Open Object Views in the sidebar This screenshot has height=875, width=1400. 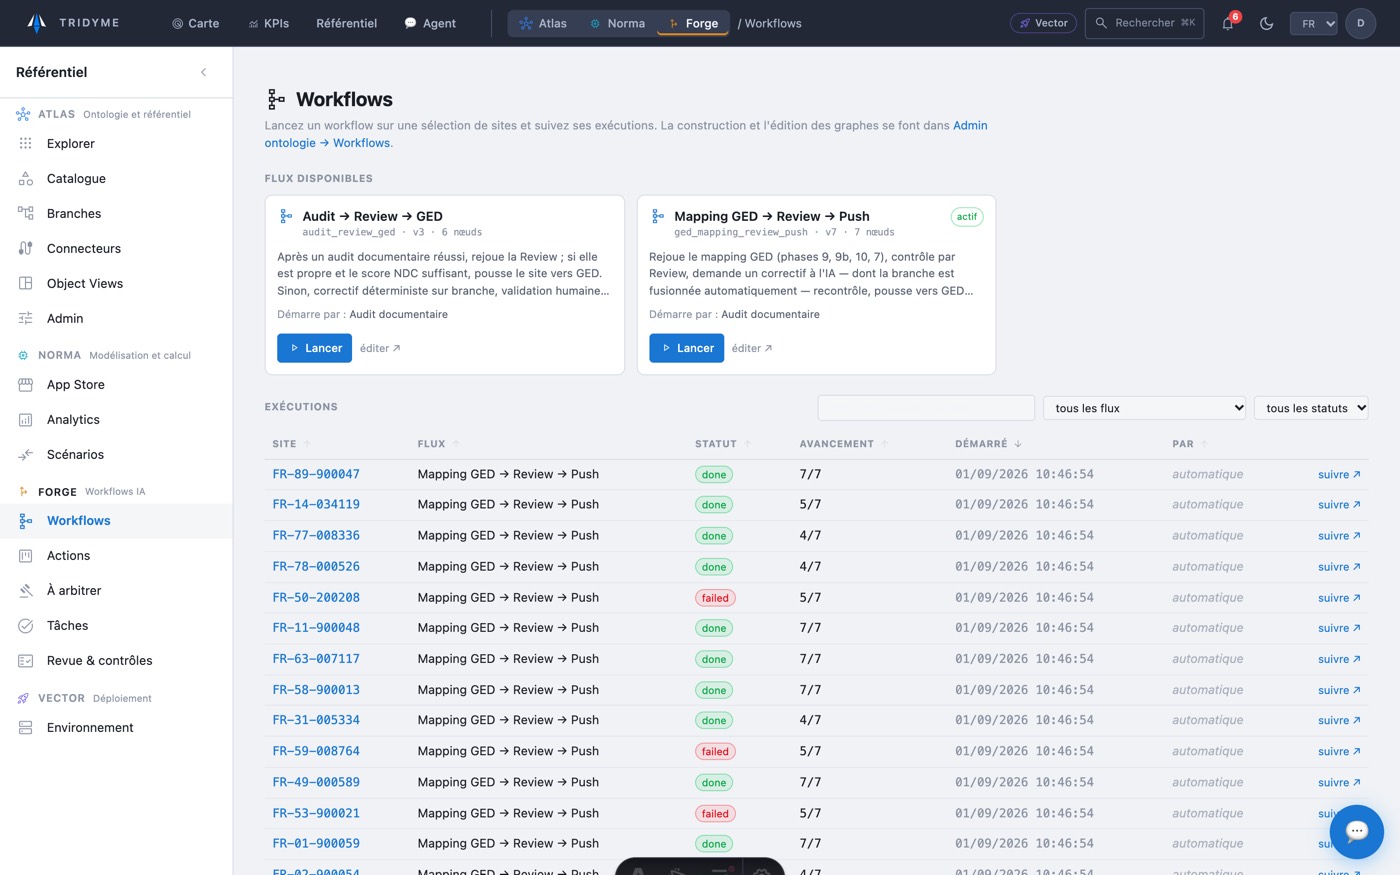[x=116, y=283]
